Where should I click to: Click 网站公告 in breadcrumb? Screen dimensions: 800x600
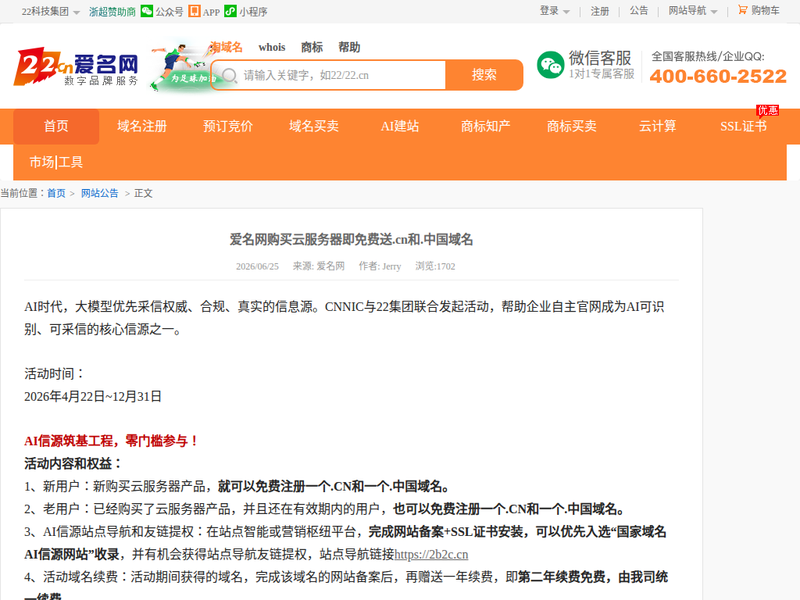(99, 193)
